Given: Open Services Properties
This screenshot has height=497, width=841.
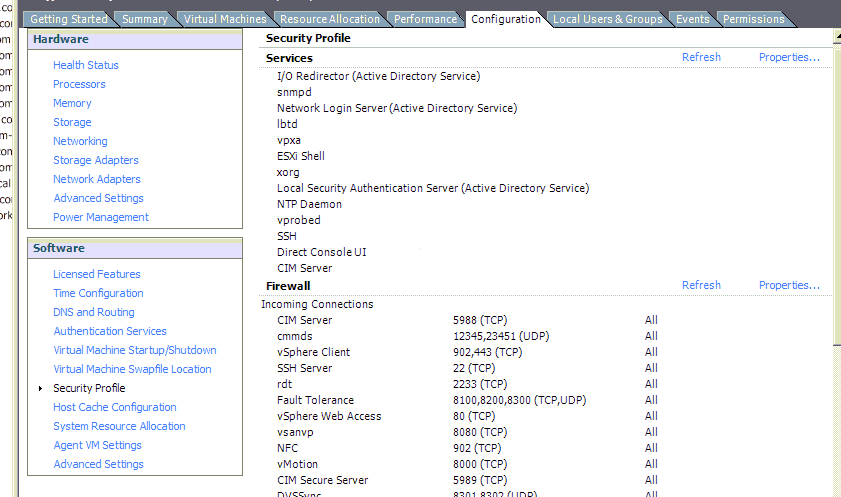Looking at the screenshot, I should tap(789, 57).
